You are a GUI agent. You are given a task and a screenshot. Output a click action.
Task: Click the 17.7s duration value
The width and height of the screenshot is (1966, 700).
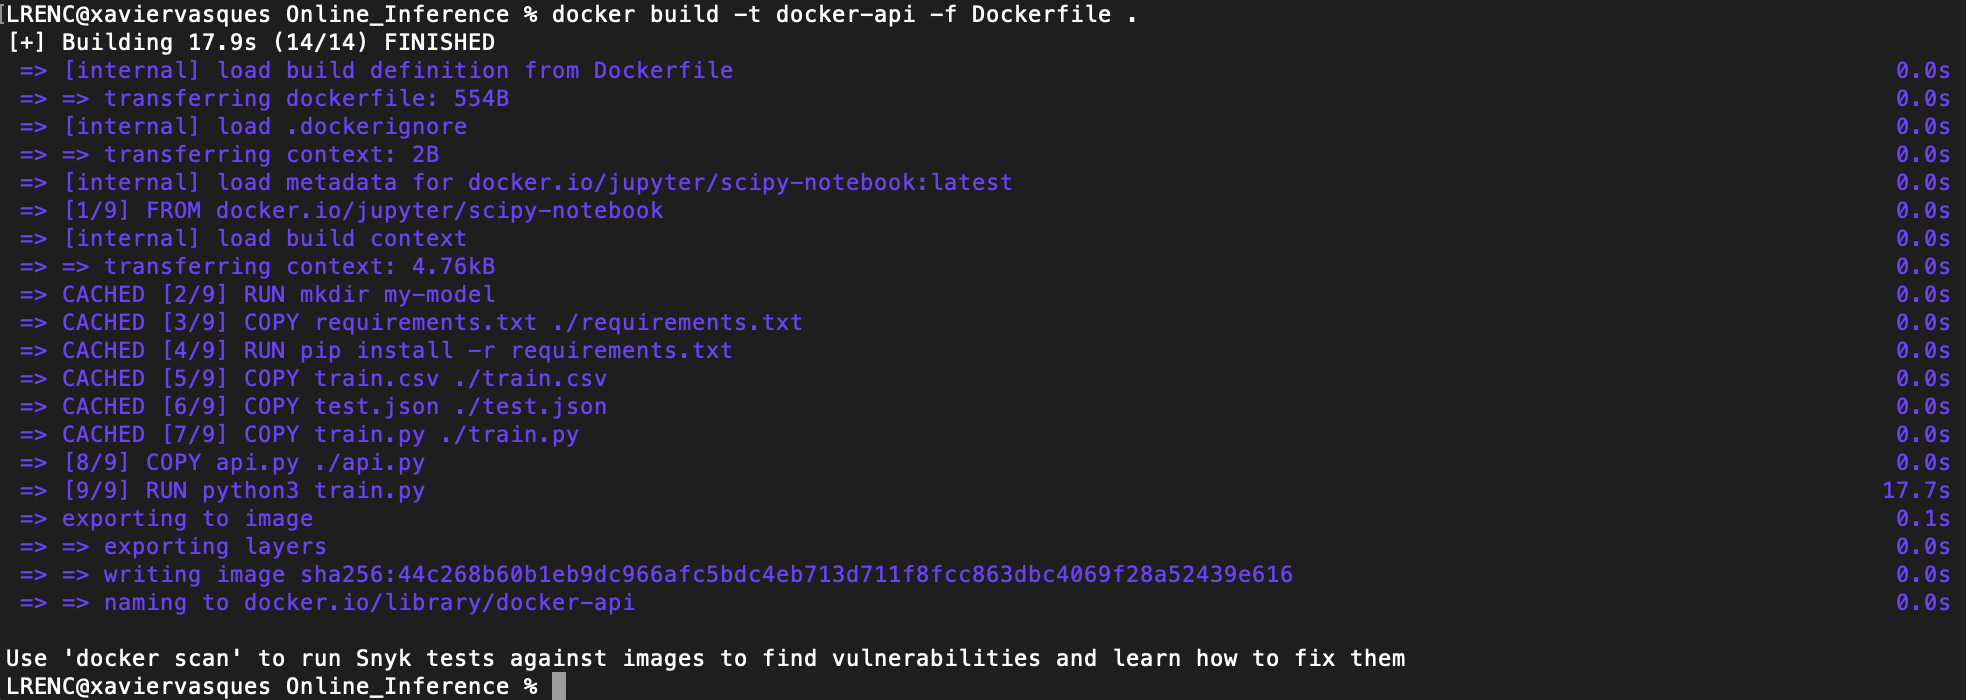[x=1915, y=491]
